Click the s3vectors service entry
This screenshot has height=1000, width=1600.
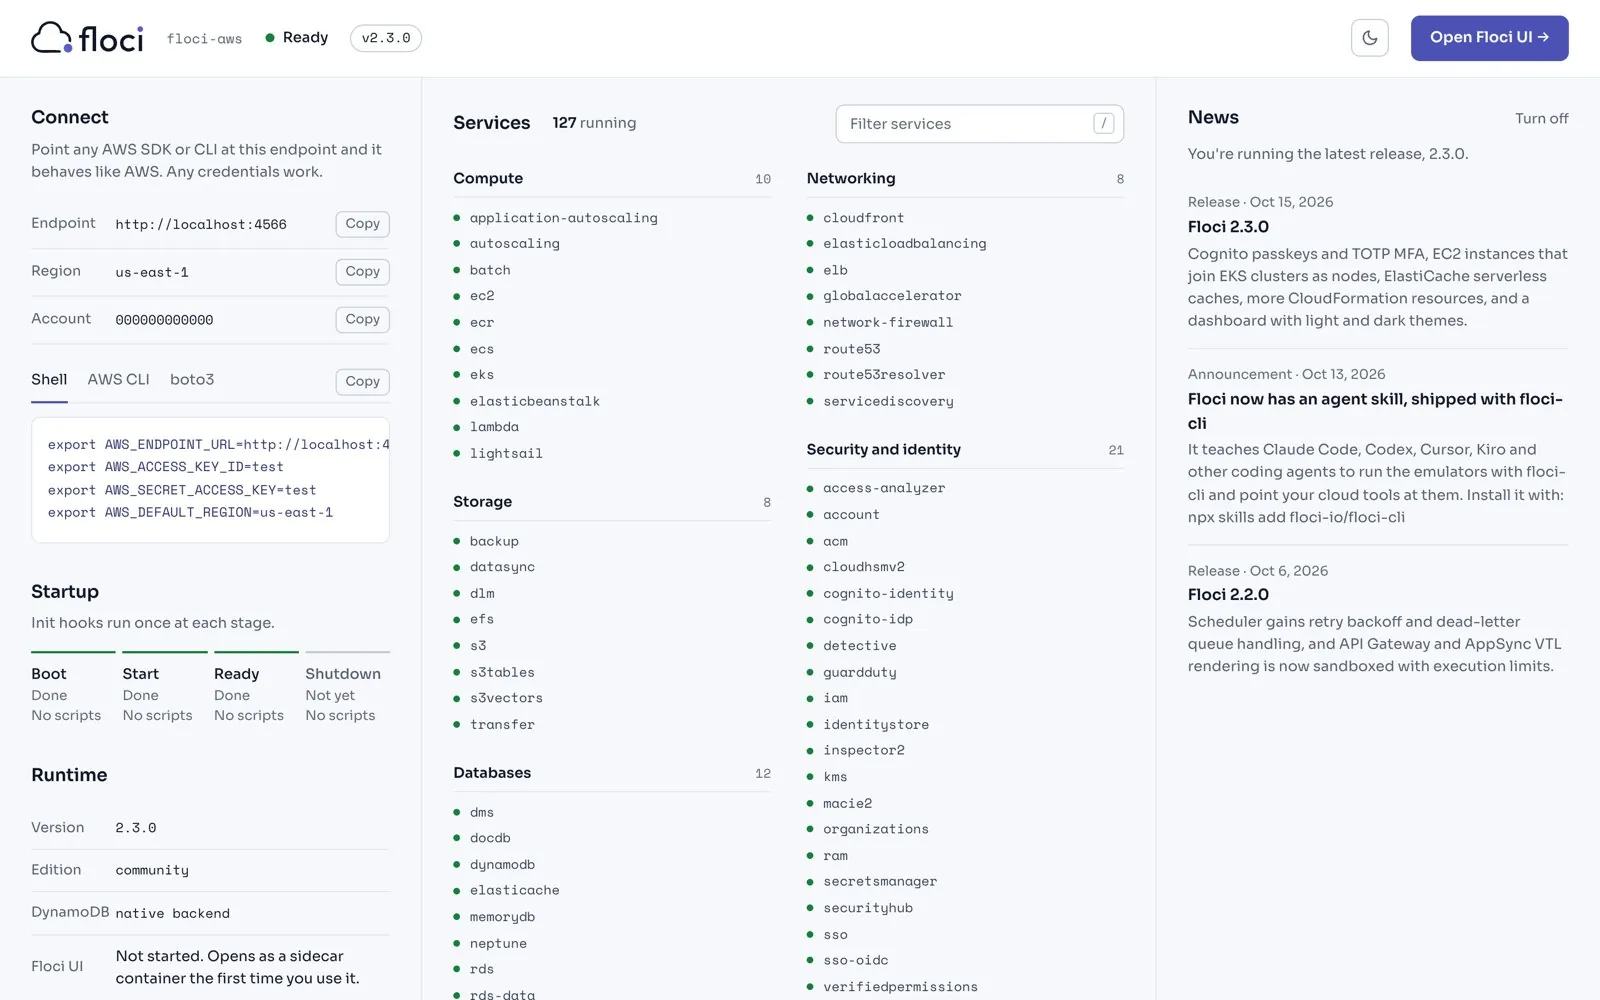point(506,698)
